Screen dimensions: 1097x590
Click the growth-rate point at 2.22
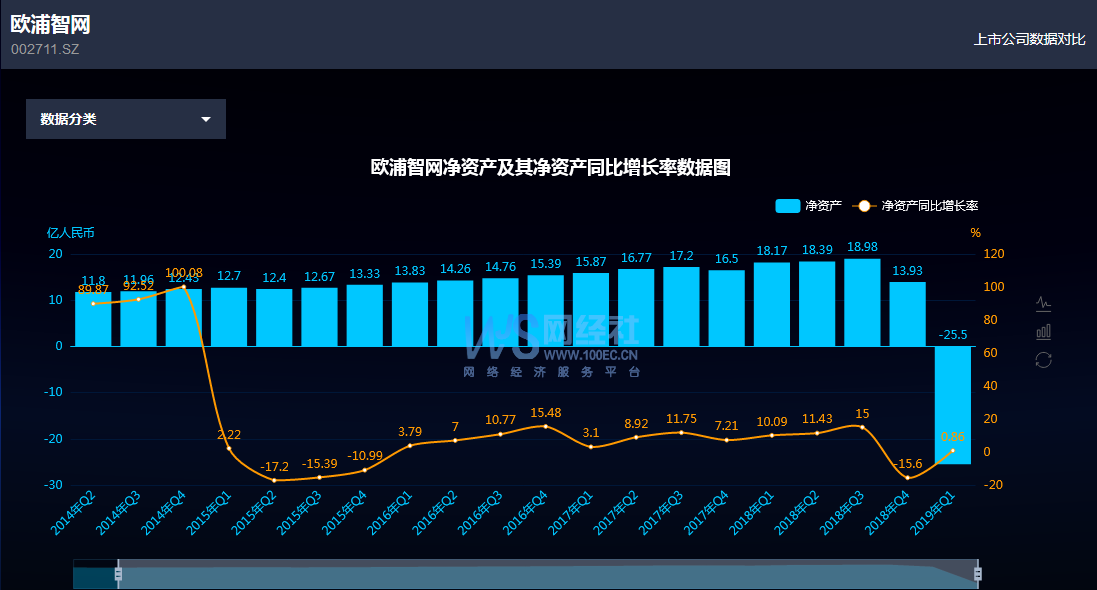229,448
